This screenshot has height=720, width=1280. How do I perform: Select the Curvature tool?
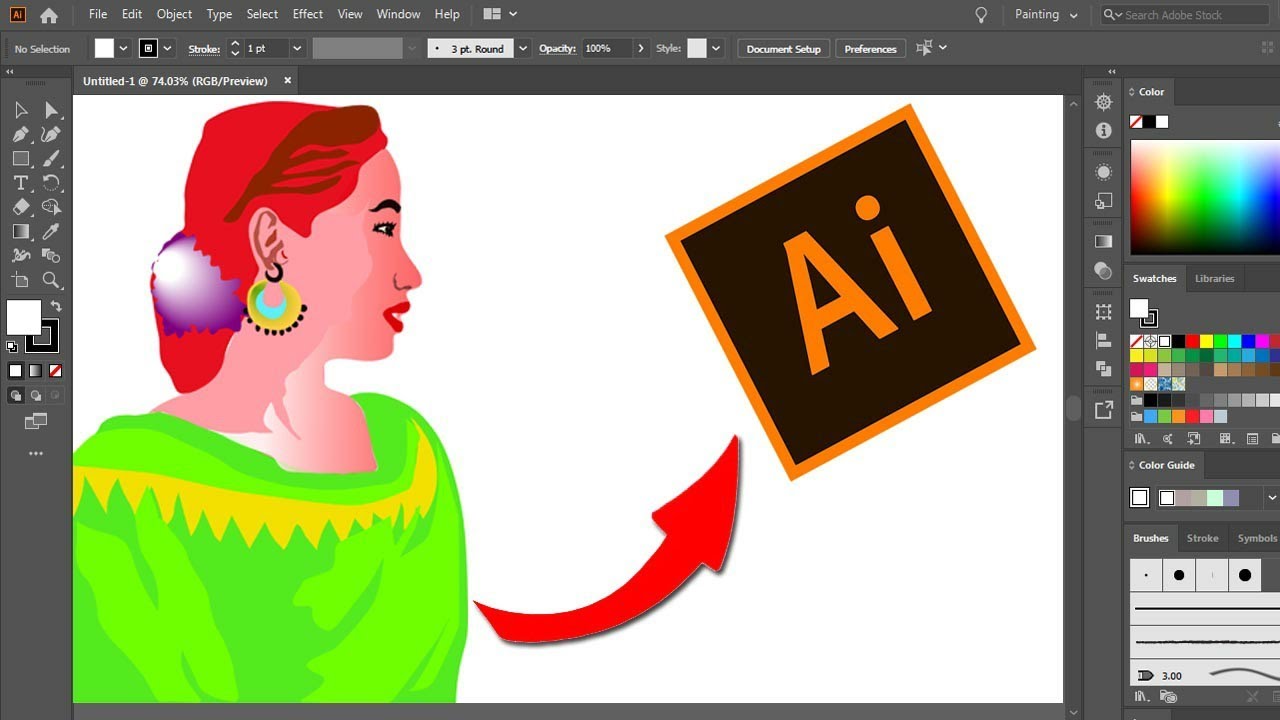(51, 134)
